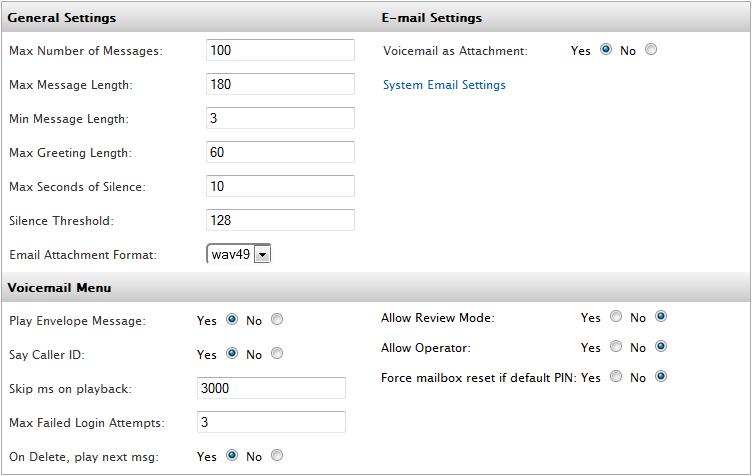Select Yes for Force mailbox reset
The width and height of the screenshot is (752, 476).
pos(616,377)
